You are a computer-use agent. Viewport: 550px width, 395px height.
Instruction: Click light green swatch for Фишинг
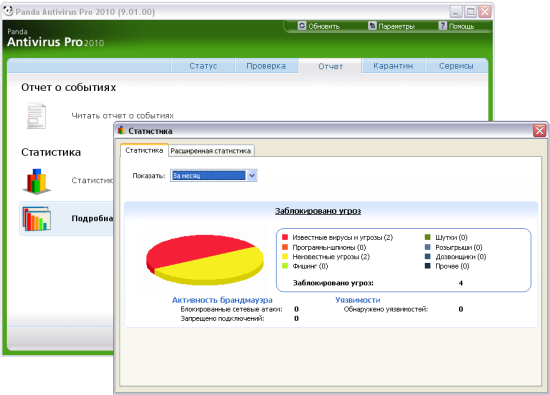point(285,266)
